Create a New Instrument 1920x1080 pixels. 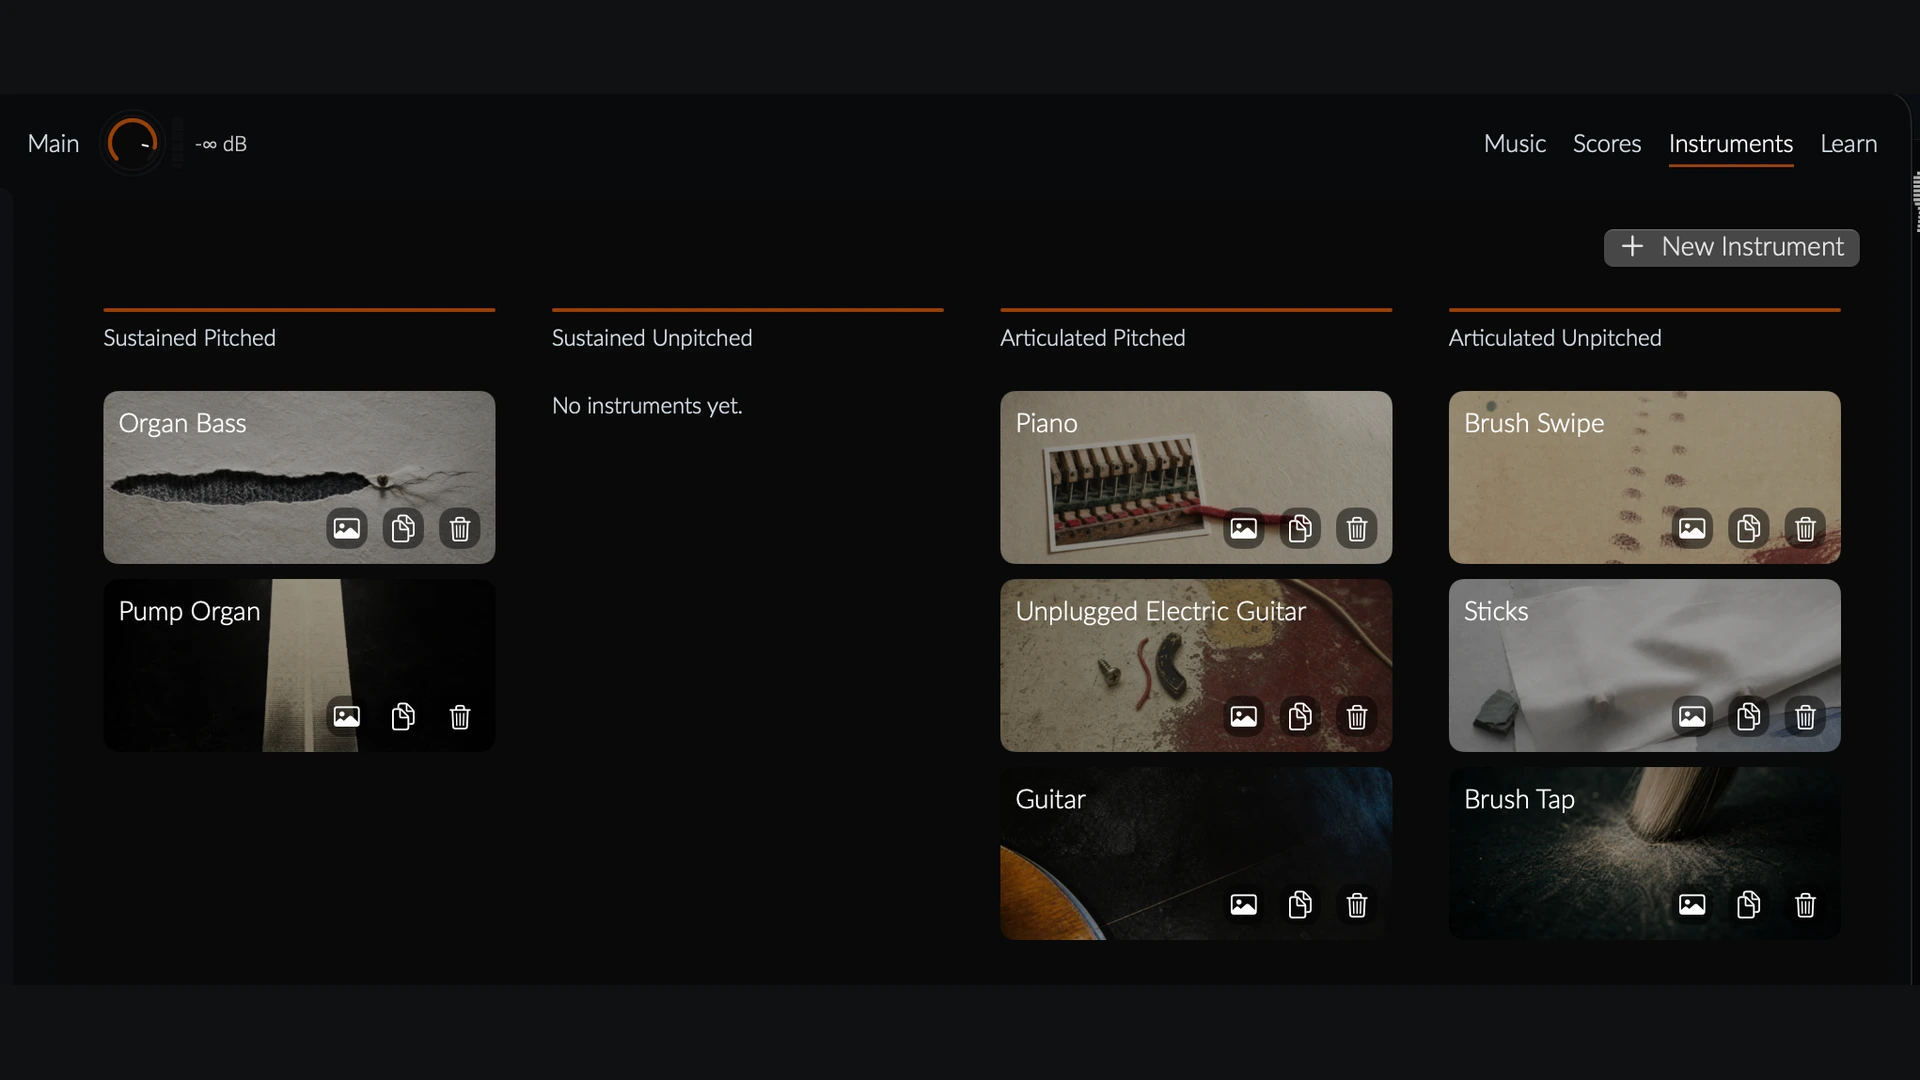coord(1731,247)
